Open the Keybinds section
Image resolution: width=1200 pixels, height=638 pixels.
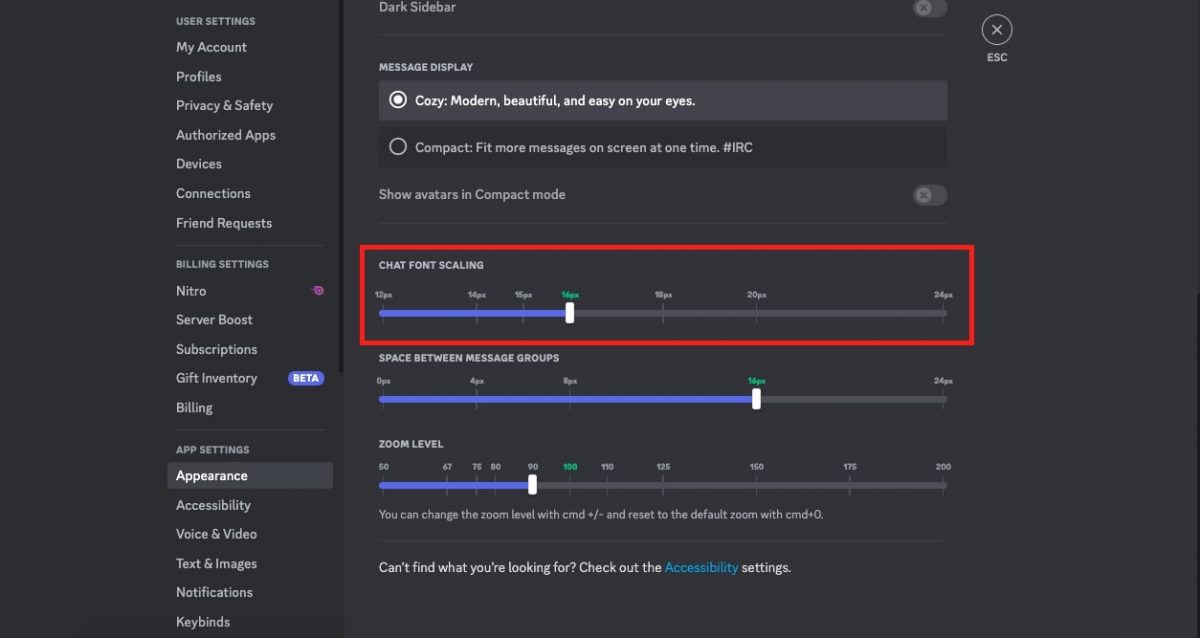tap(203, 621)
